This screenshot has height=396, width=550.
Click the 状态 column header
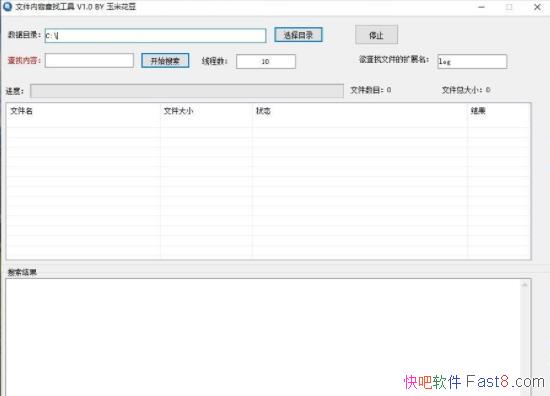point(360,111)
